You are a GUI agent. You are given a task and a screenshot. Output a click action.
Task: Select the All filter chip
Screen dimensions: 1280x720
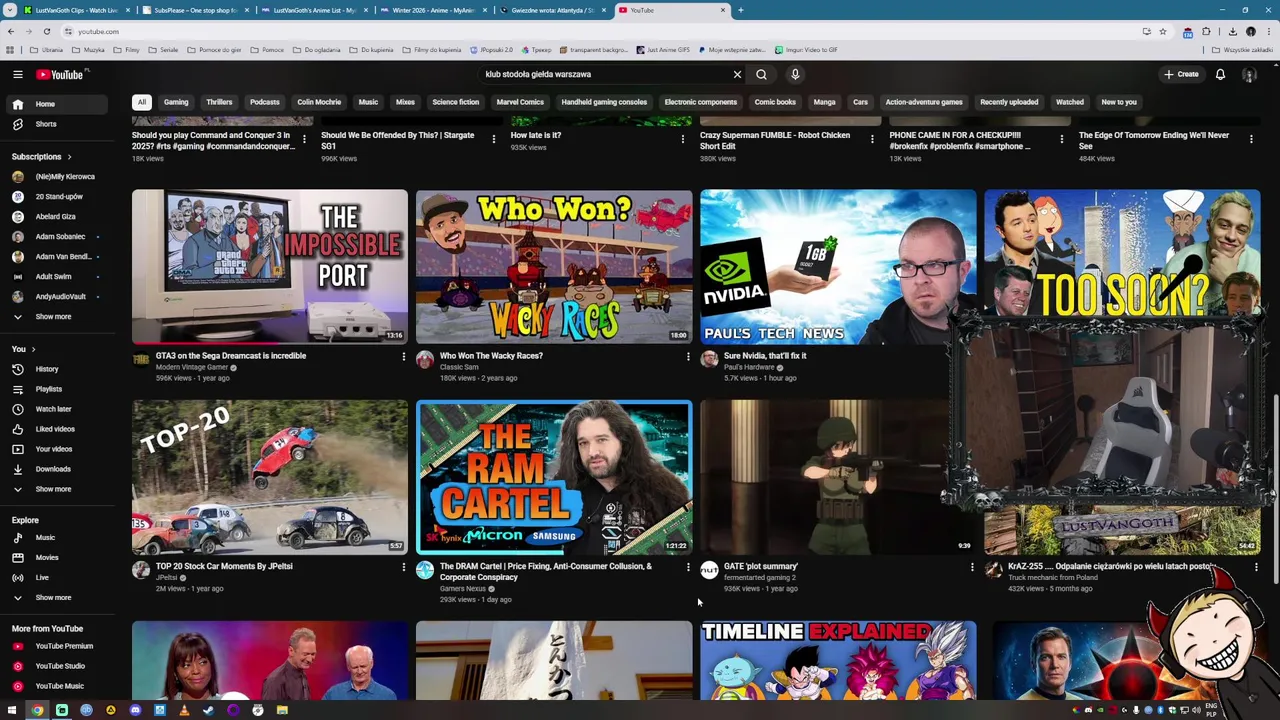(142, 102)
